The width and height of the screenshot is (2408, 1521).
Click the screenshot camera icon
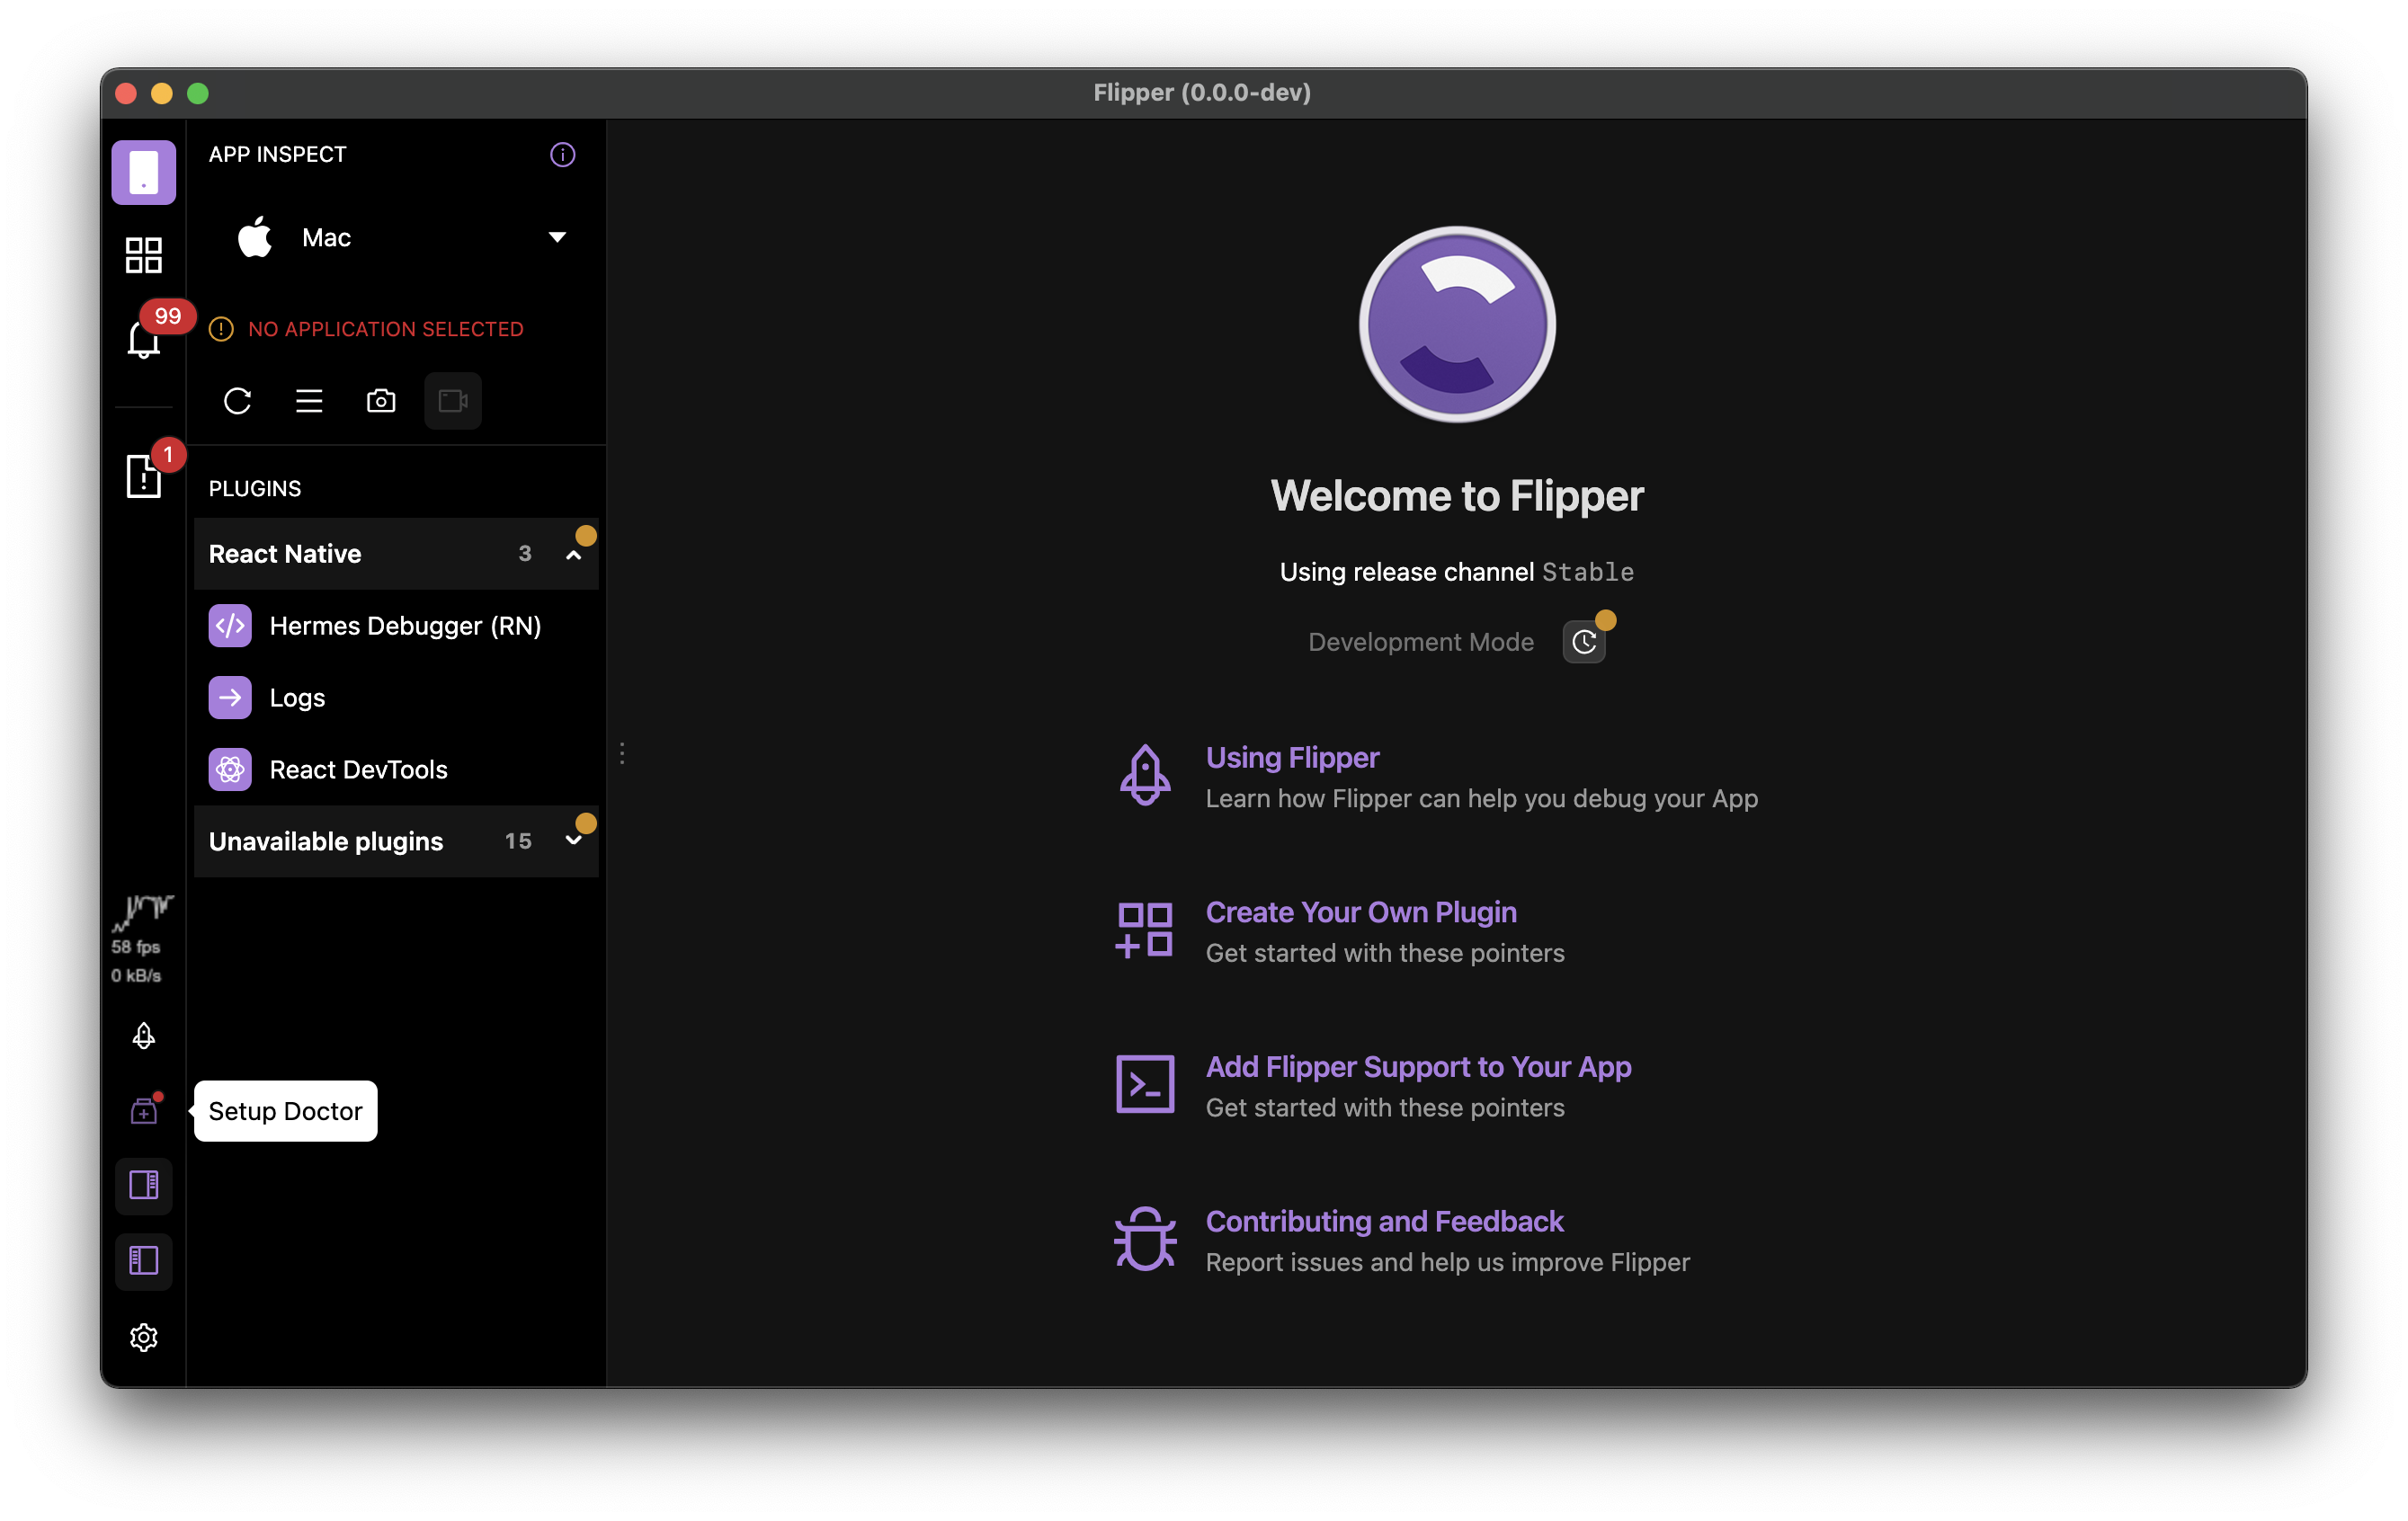381,401
